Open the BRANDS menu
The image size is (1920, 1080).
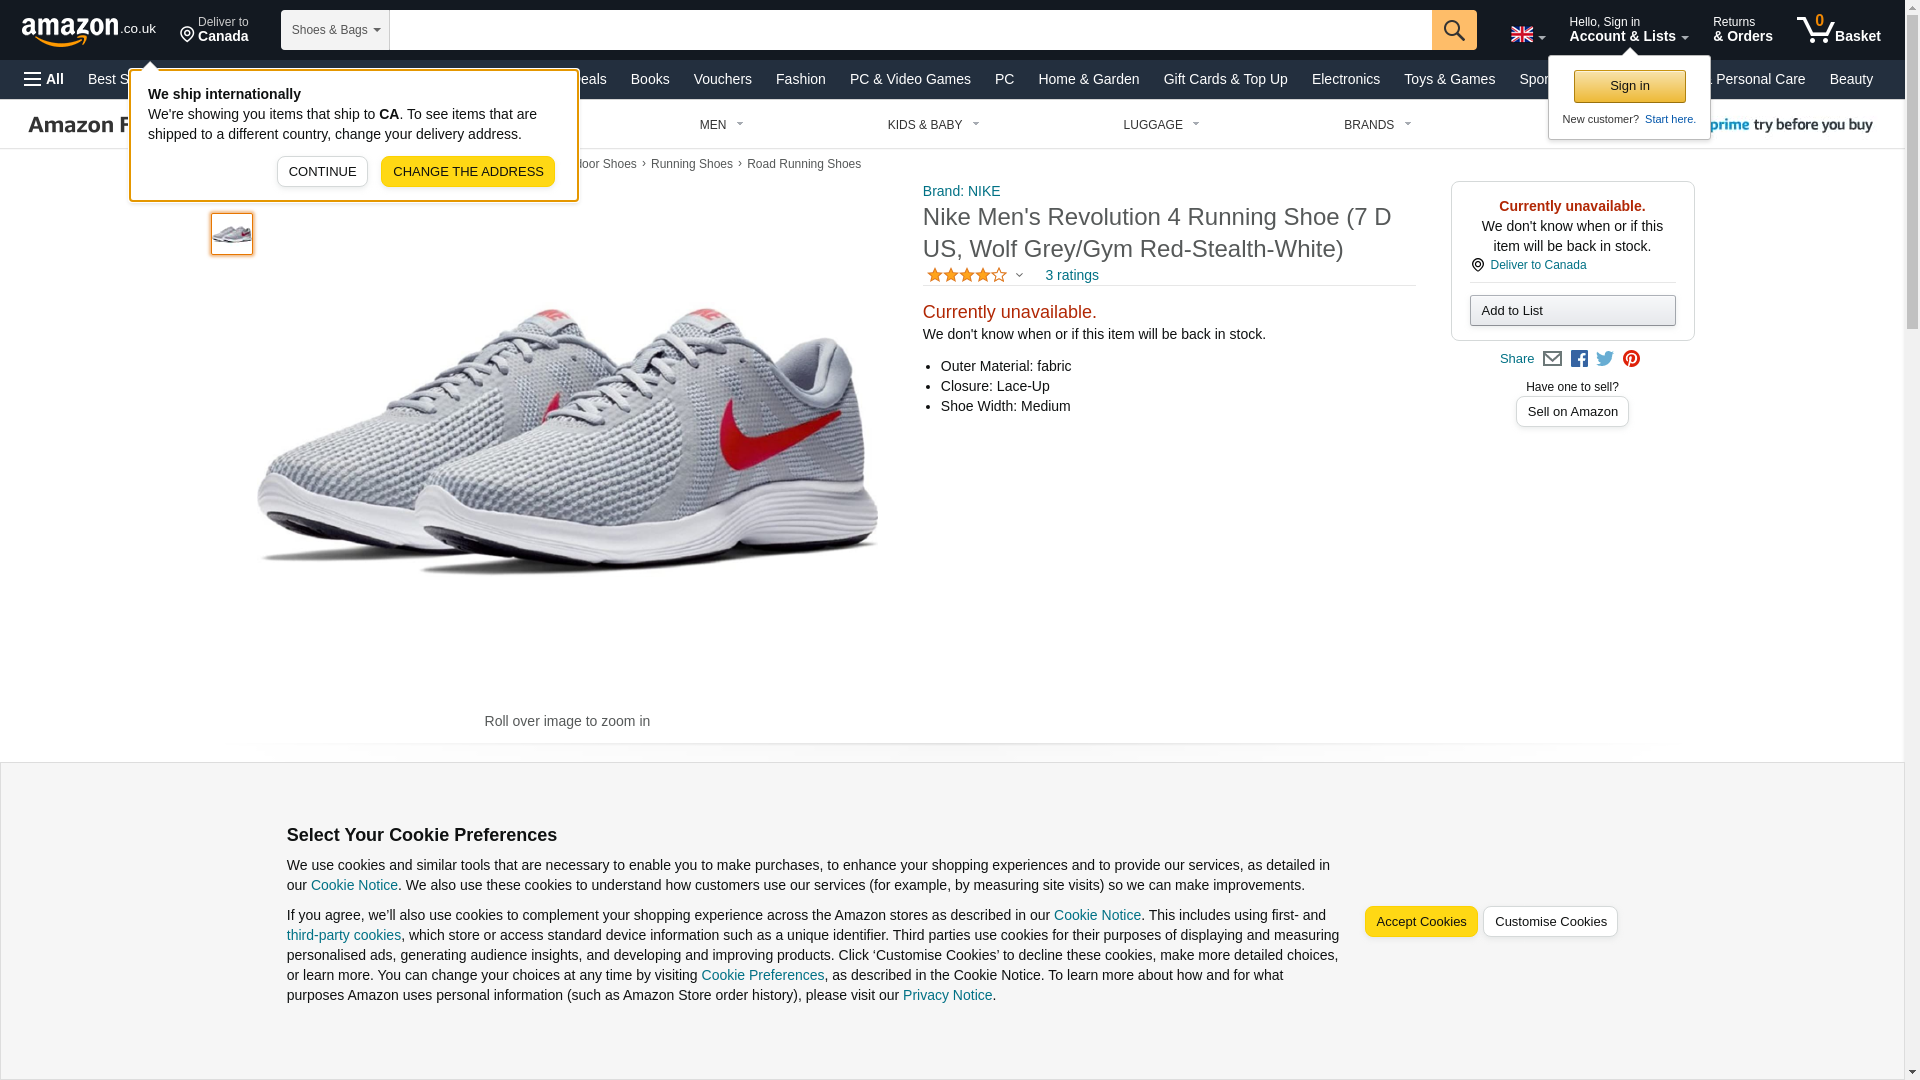1377,125
